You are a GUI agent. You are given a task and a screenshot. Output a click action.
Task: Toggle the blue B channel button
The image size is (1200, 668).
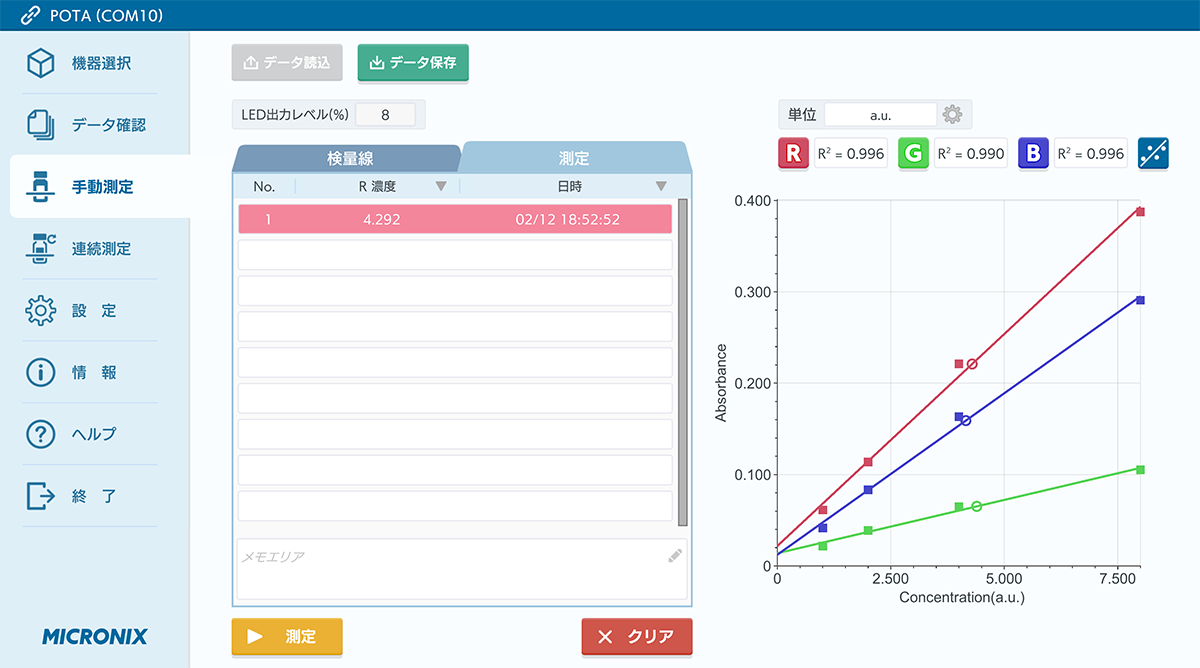pos(1033,154)
